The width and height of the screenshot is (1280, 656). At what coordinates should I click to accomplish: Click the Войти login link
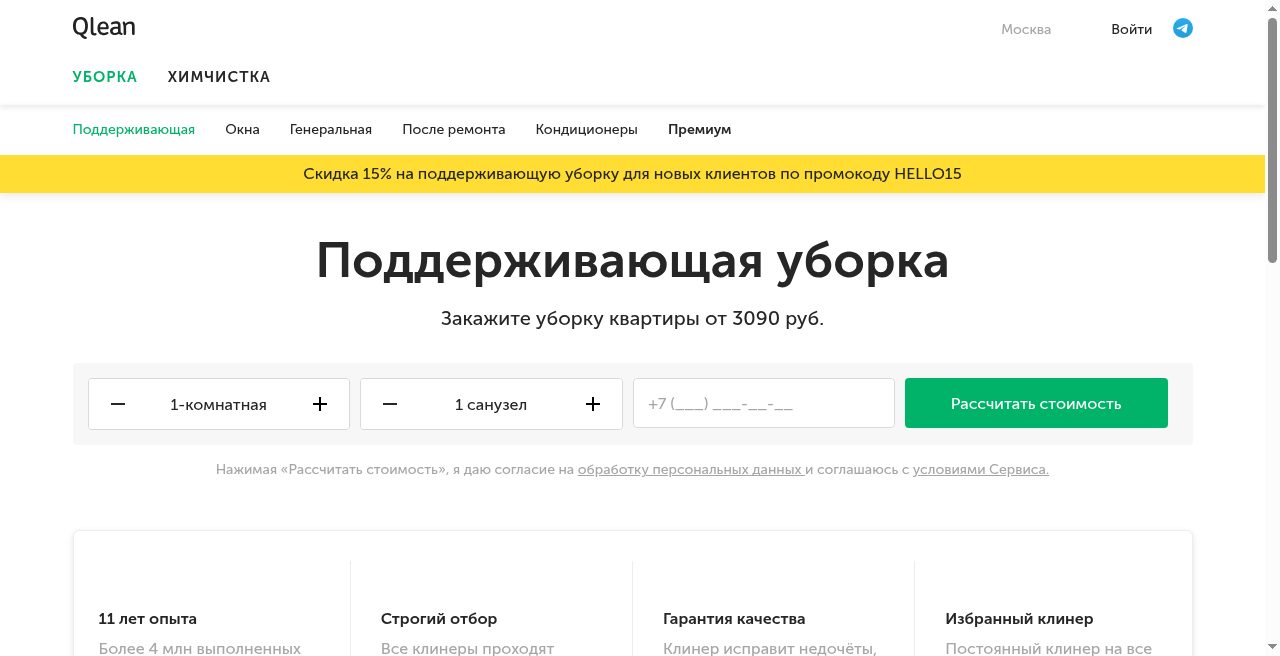pos(1132,29)
